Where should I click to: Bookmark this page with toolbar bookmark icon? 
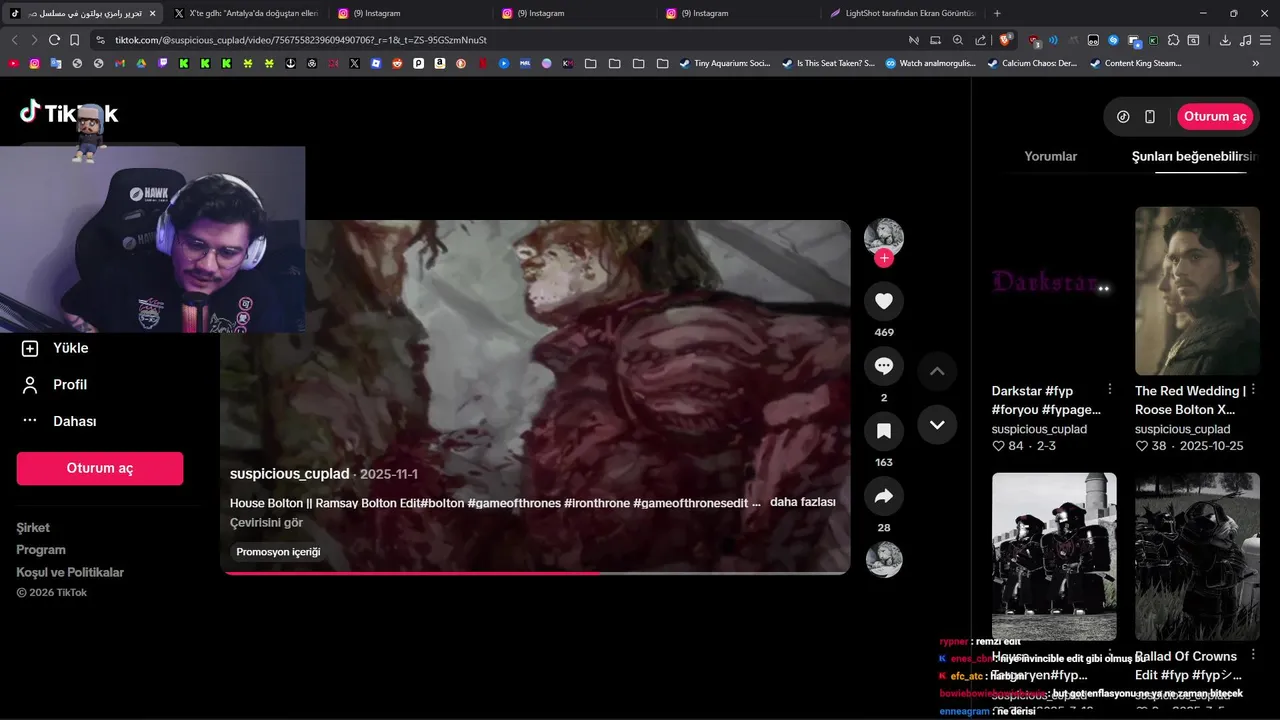74,40
